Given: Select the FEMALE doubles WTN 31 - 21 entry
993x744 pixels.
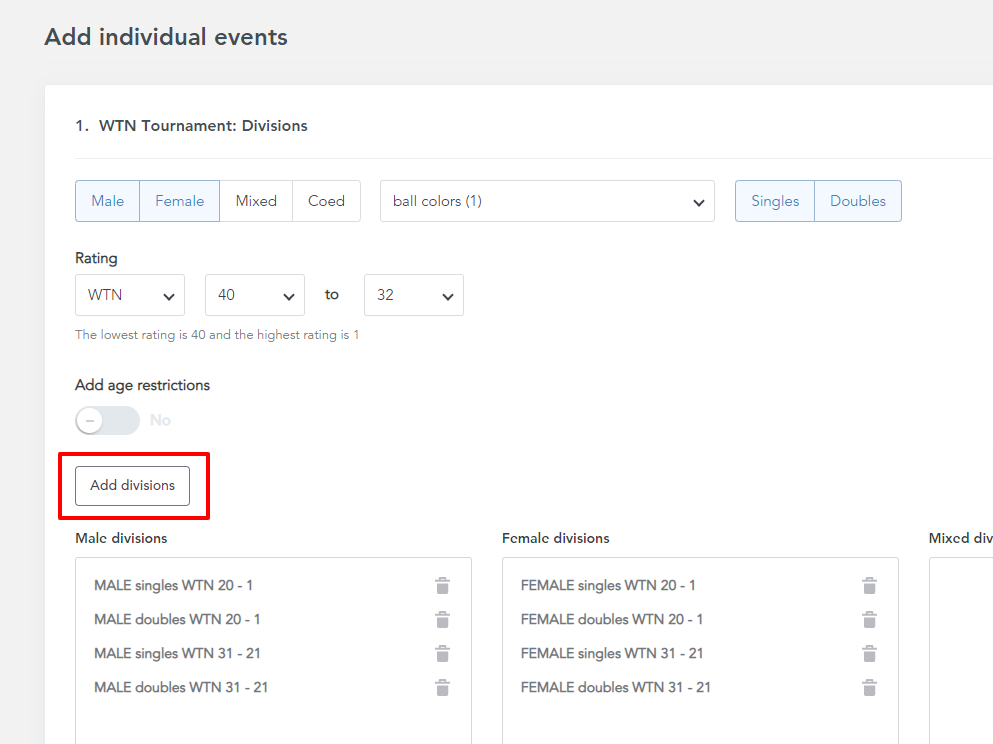Looking at the screenshot, I should 616,688.
